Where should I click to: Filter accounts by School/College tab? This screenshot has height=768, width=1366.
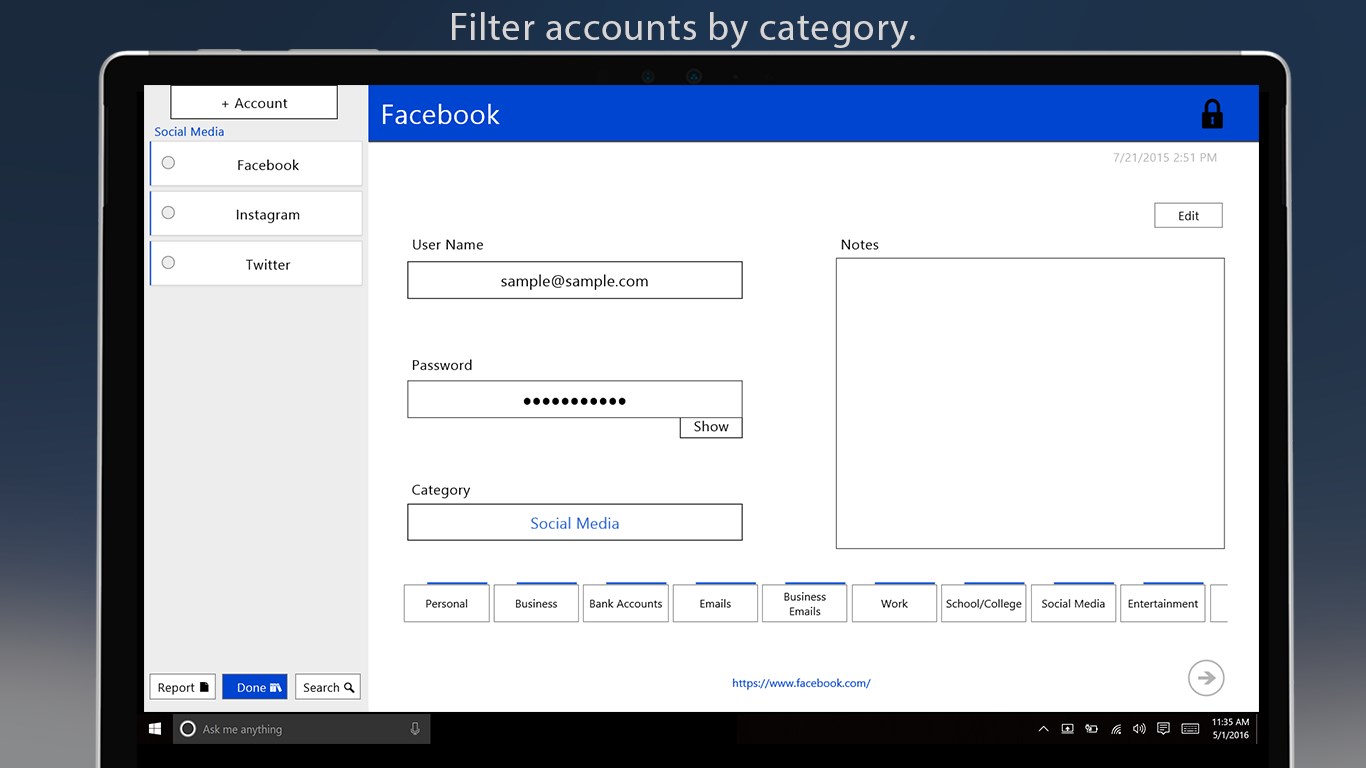click(984, 603)
